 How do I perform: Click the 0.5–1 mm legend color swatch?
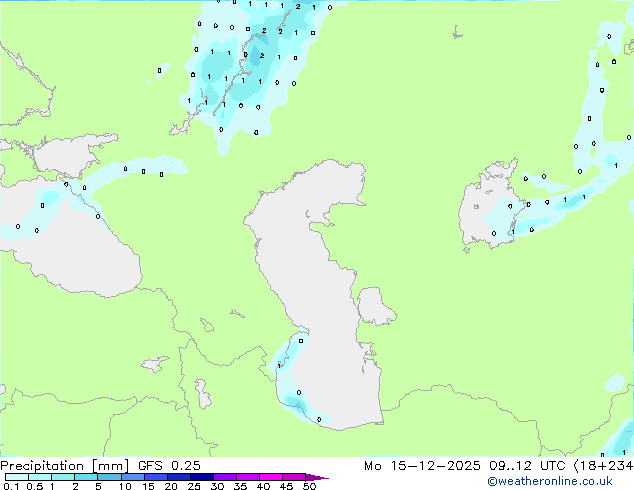point(40,477)
